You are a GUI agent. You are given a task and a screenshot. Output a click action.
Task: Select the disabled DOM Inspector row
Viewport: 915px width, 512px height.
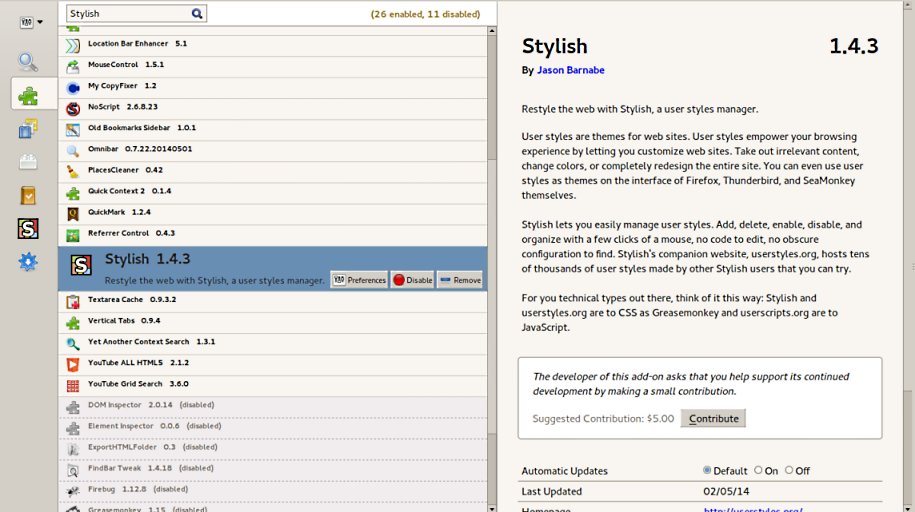tap(273, 406)
